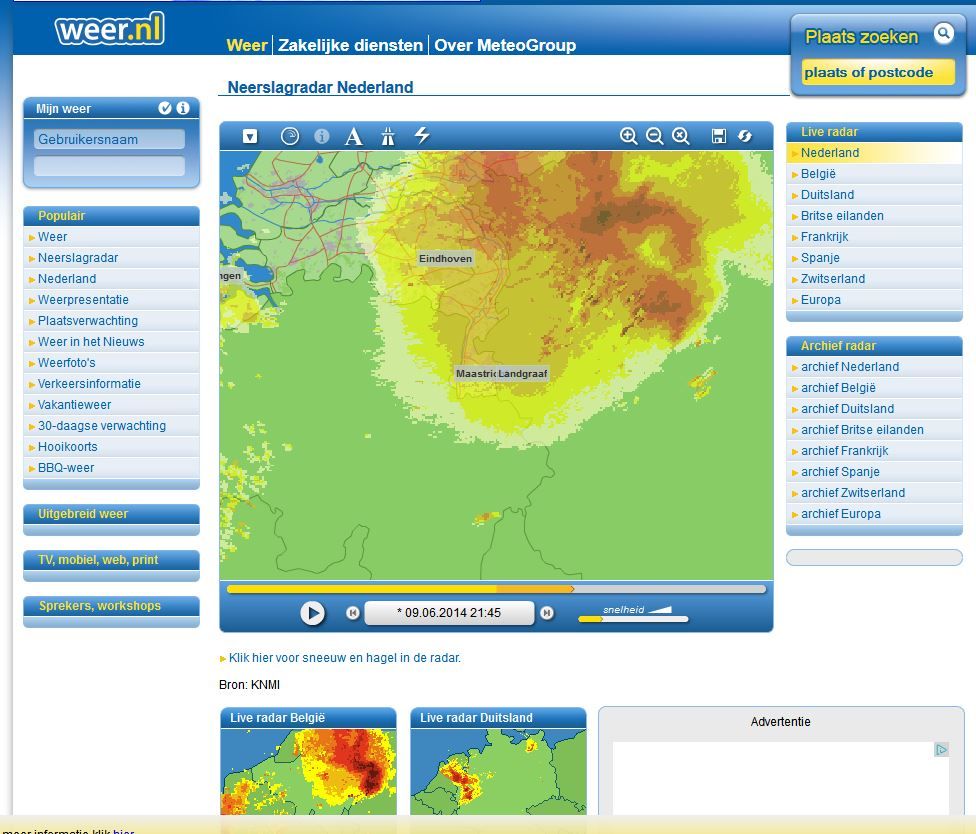Click the radar clock/time icon
The width and height of the screenshot is (976, 834).
pyautogui.click(x=290, y=136)
